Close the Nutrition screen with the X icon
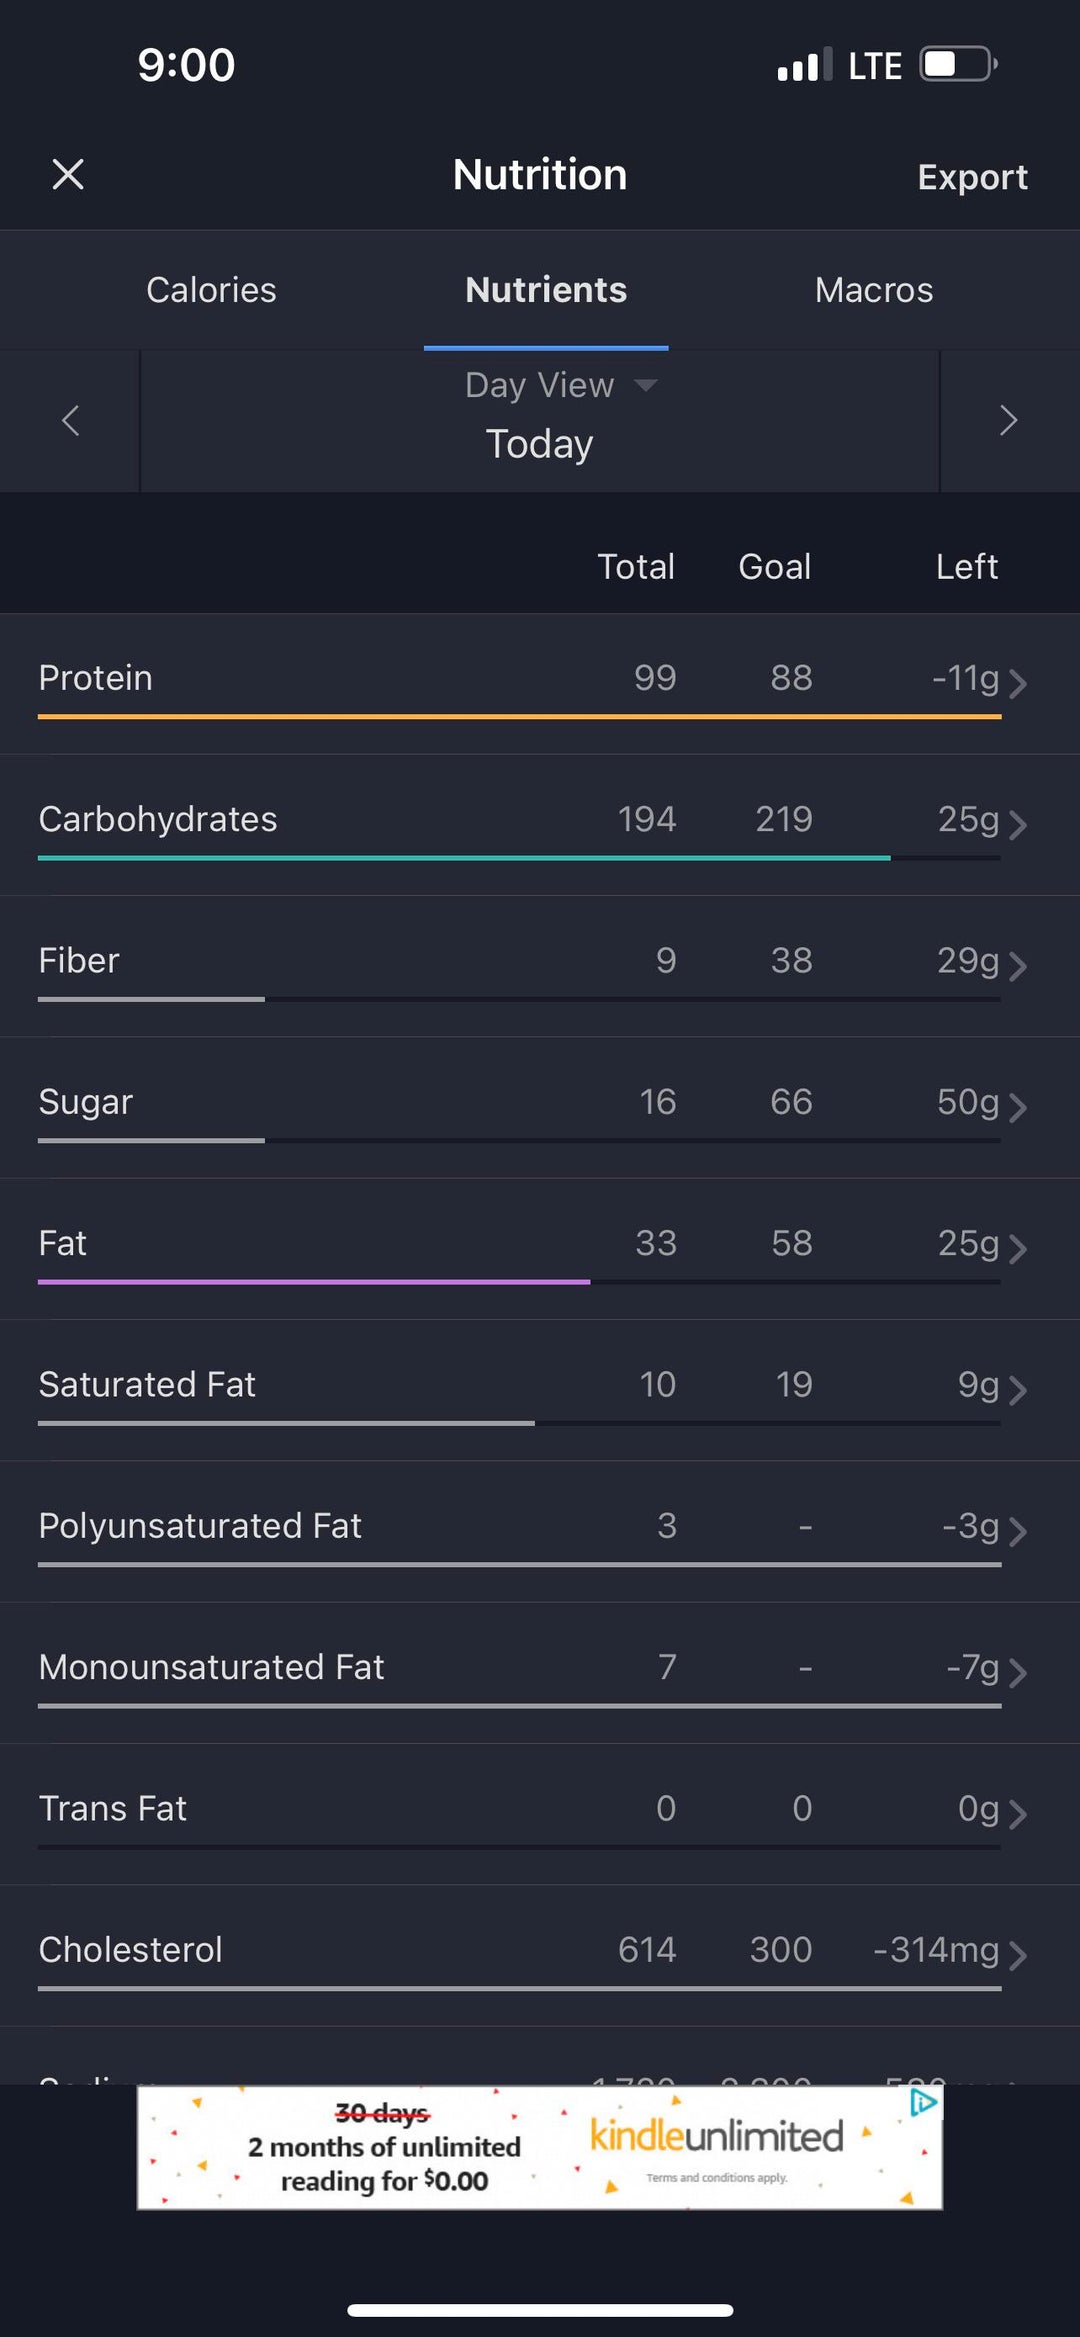The height and width of the screenshot is (2337, 1080). pos(68,175)
